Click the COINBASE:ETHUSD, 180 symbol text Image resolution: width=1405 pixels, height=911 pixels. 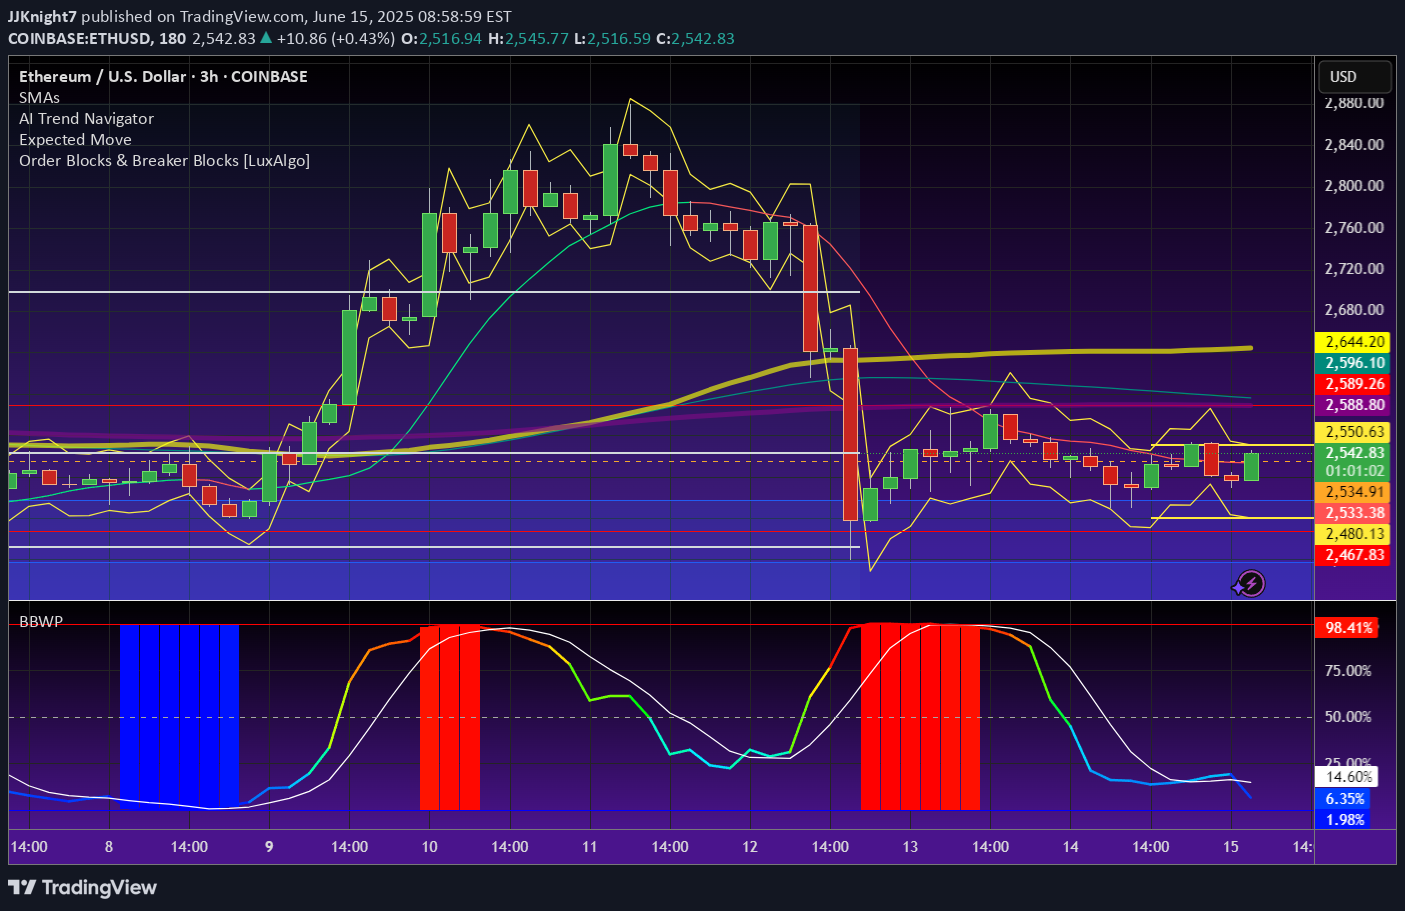(x=97, y=38)
